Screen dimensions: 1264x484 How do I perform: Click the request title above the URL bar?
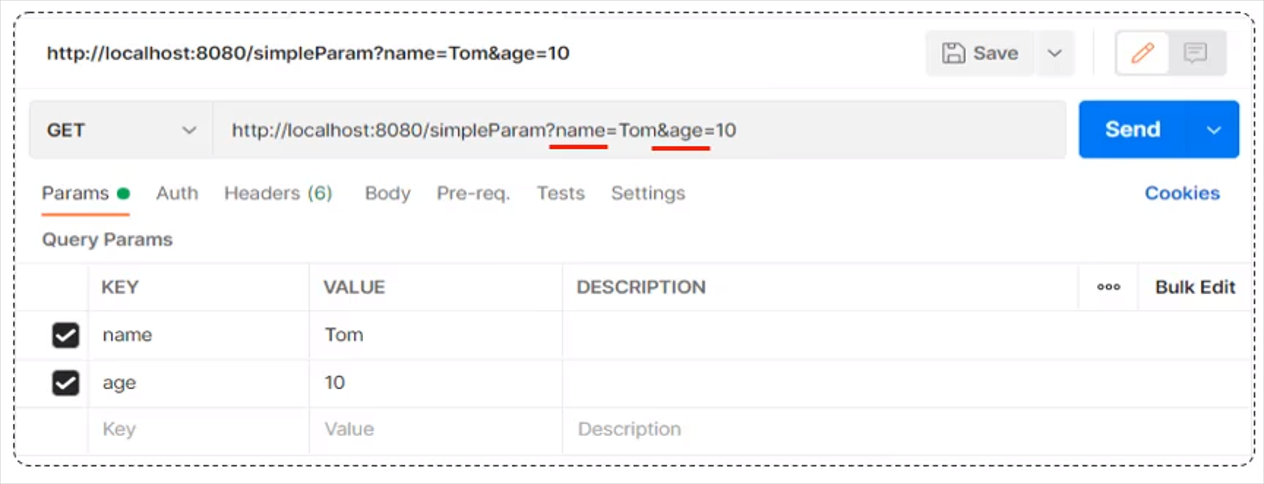308,53
